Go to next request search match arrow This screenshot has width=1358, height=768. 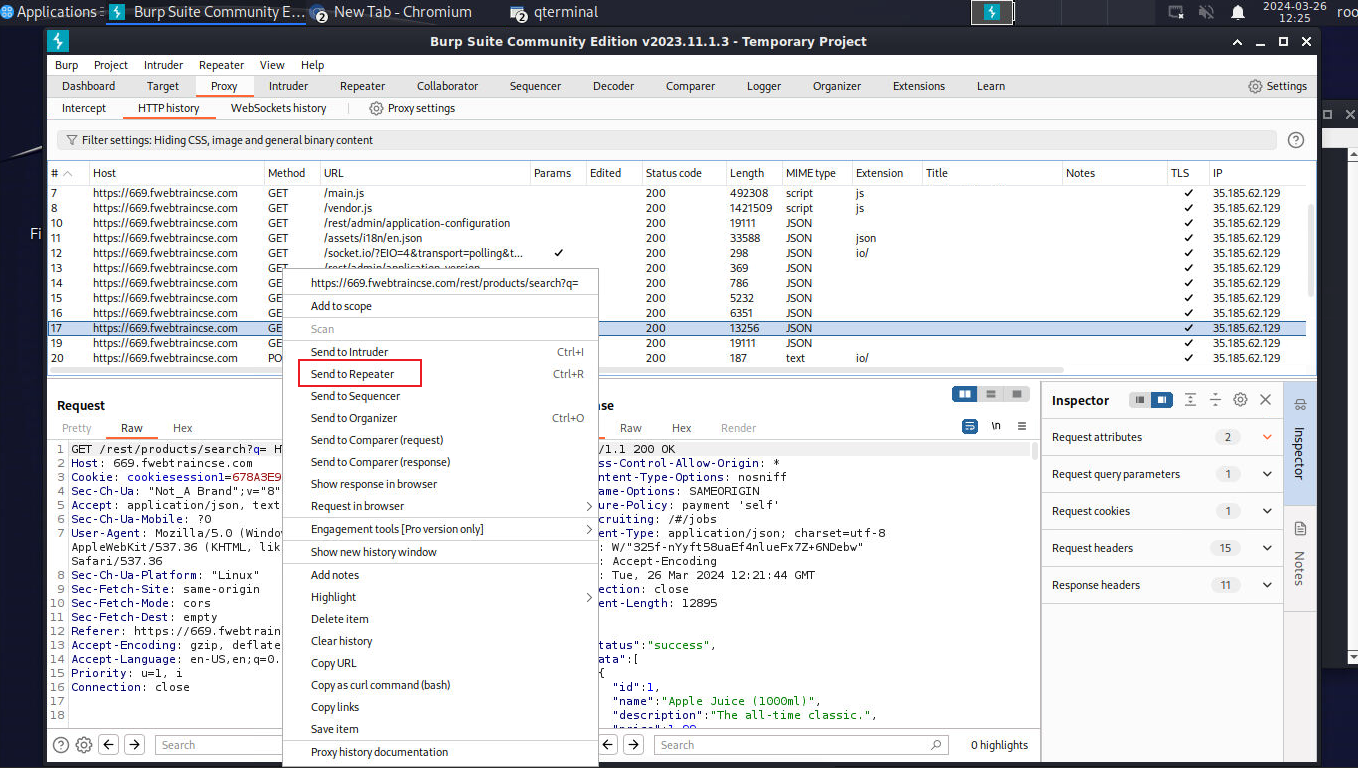pyautogui.click(x=134, y=745)
